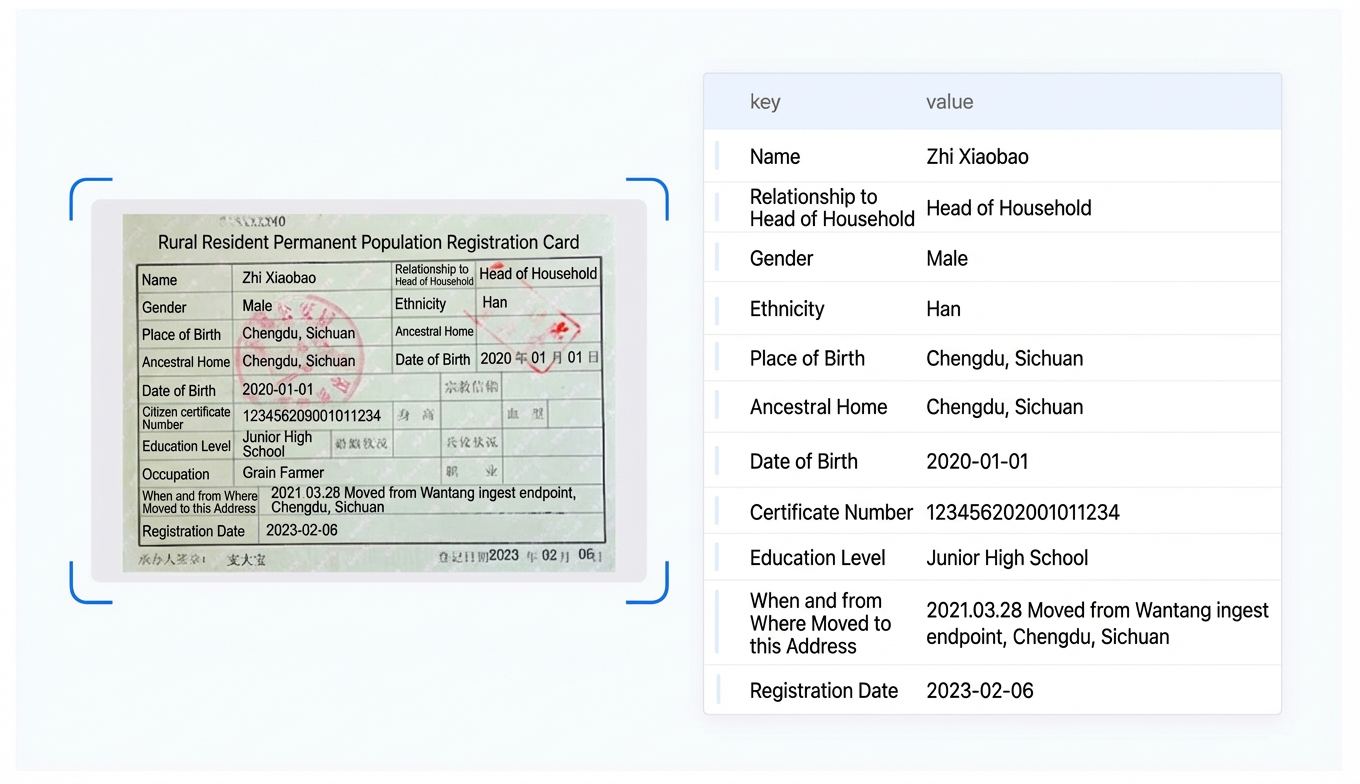
Task: Click '2021.03.28 Moved from Wantang' table value
Action: pyautogui.click(x=1097, y=623)
